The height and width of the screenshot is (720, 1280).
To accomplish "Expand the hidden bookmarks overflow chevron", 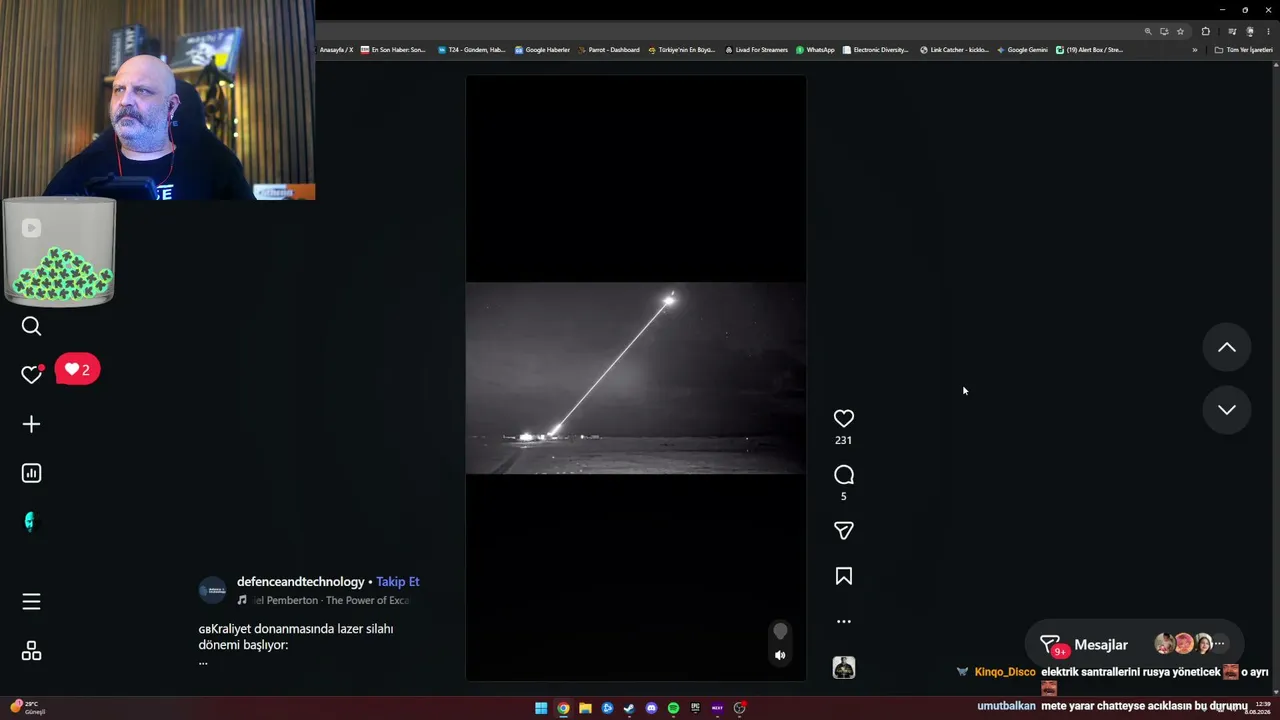I will point(1194,50).
